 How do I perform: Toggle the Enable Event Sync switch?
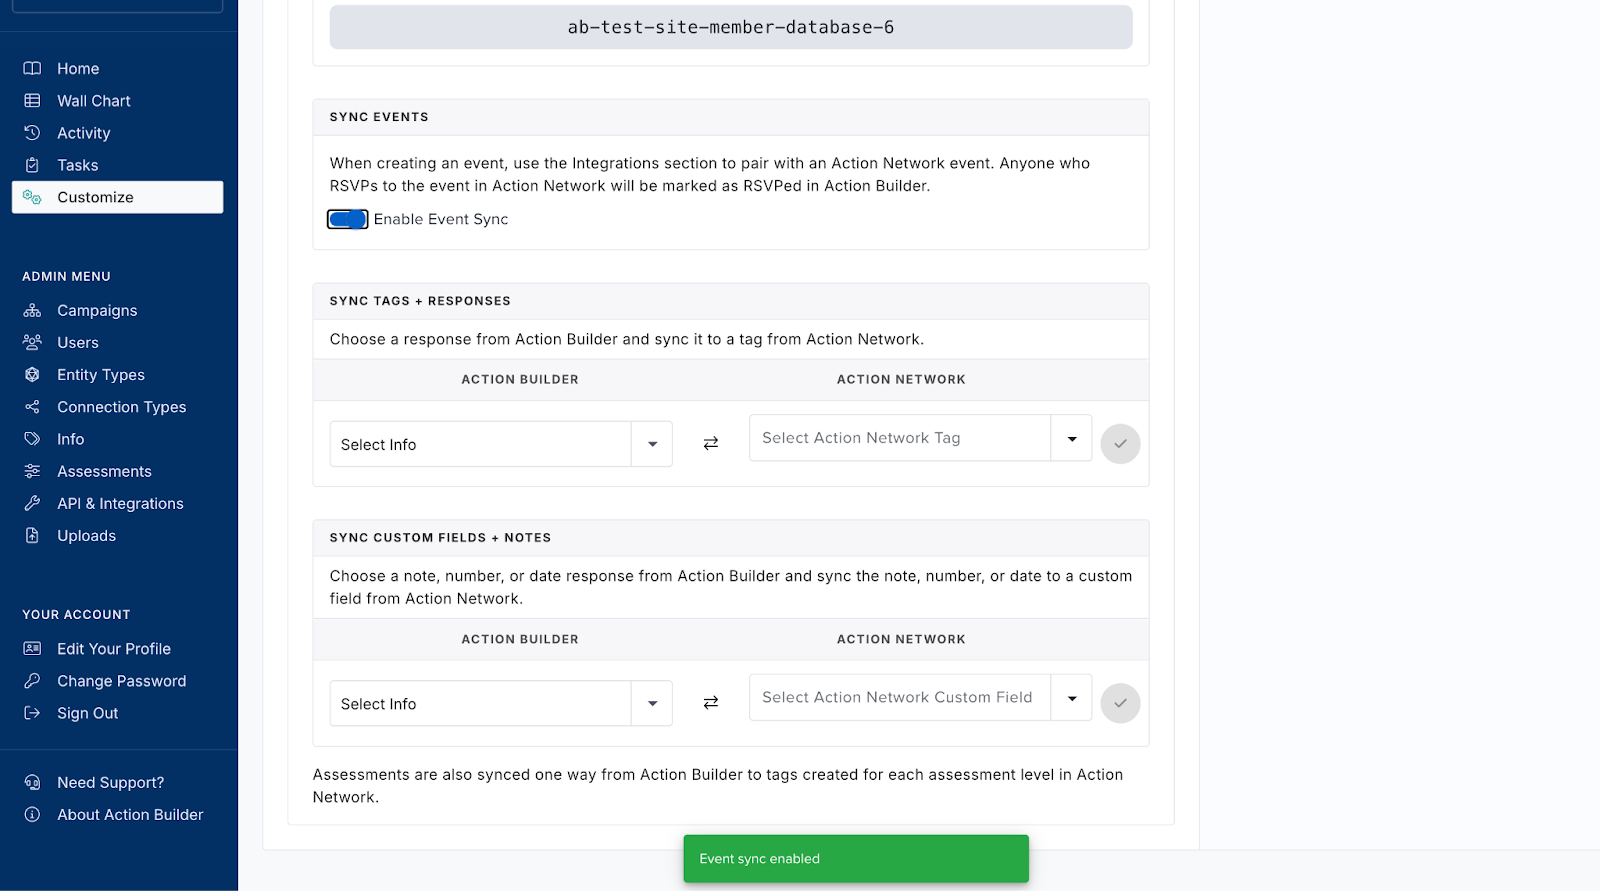click(347, 219)
